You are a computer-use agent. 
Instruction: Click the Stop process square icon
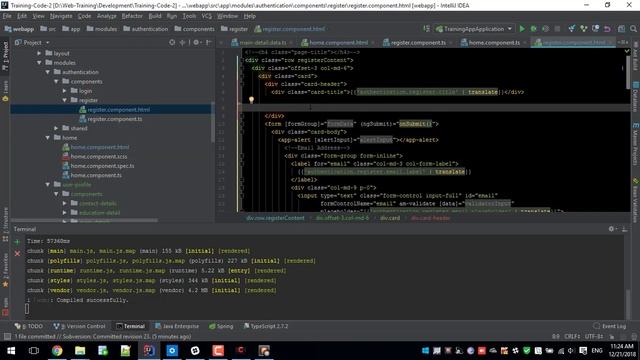(x=557, y=29)
